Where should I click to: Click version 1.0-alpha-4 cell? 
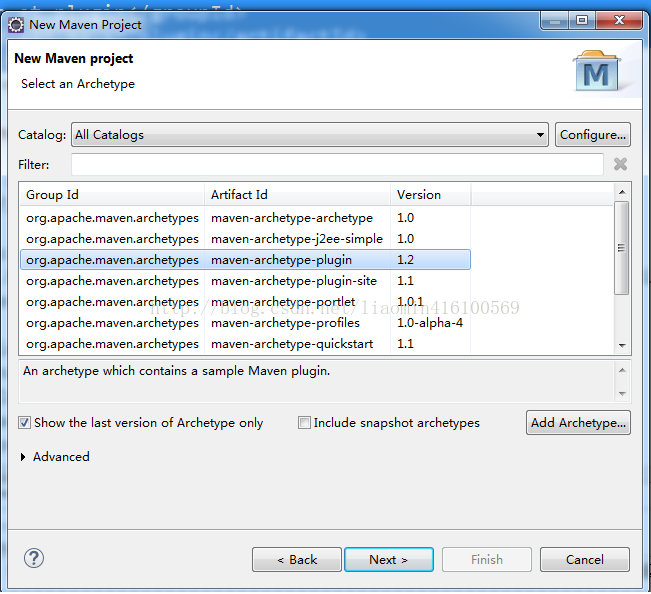pyautogui.click(x=430, y=323)
